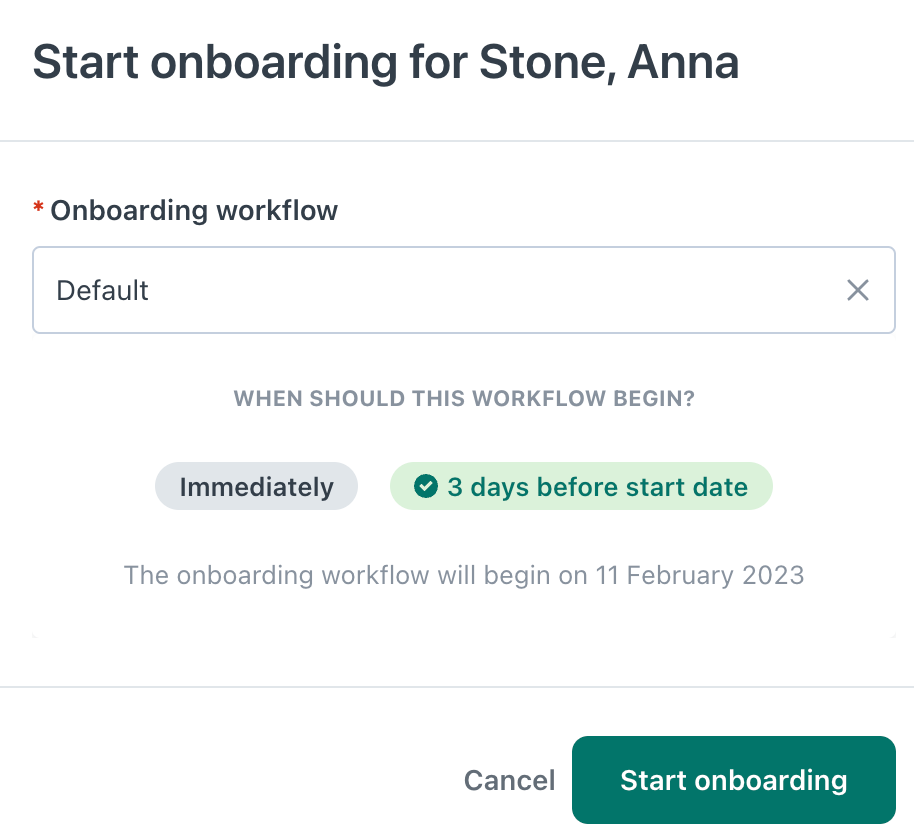
Task: Switch the workflow start to Immediately
Action: point(256,486)
